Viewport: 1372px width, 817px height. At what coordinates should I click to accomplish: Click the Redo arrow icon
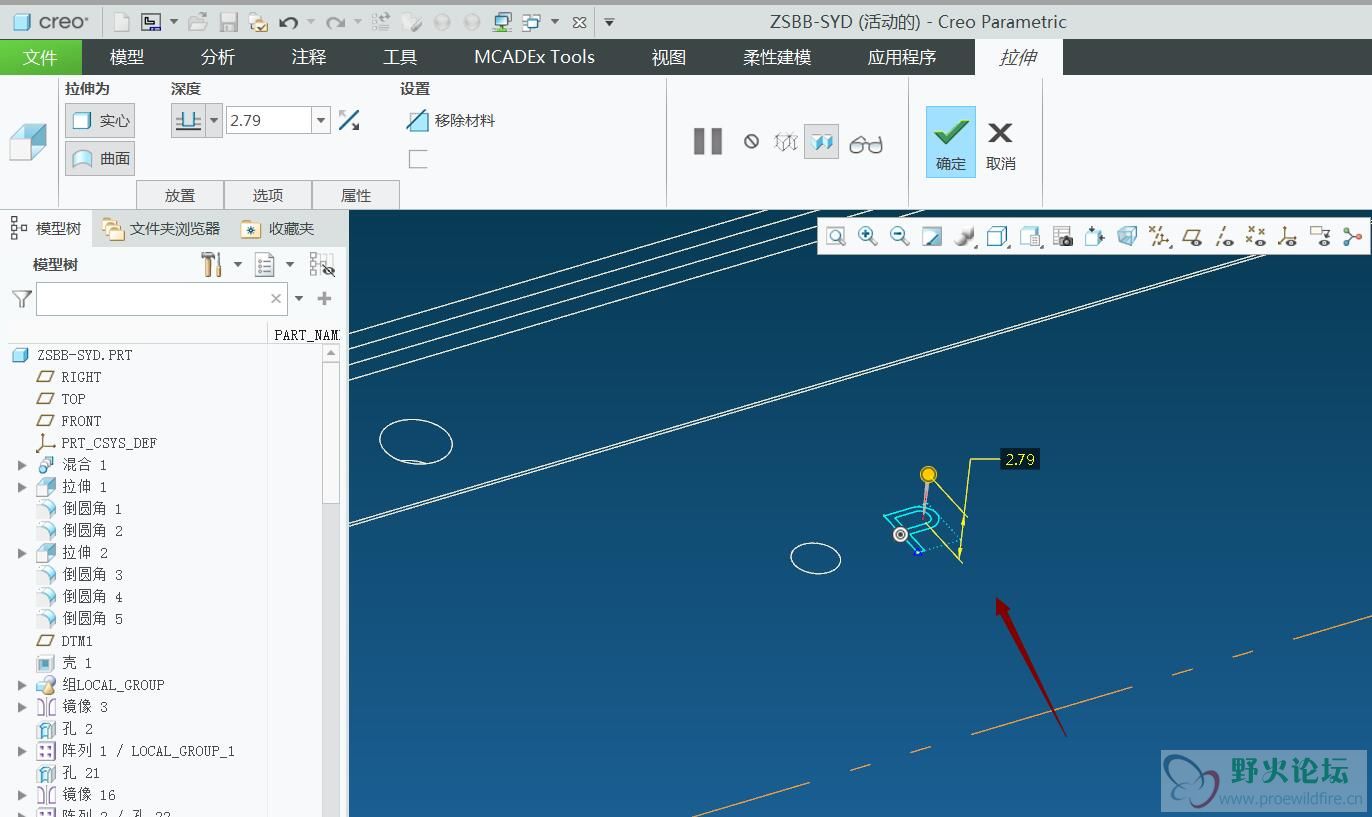coord(336,21)
